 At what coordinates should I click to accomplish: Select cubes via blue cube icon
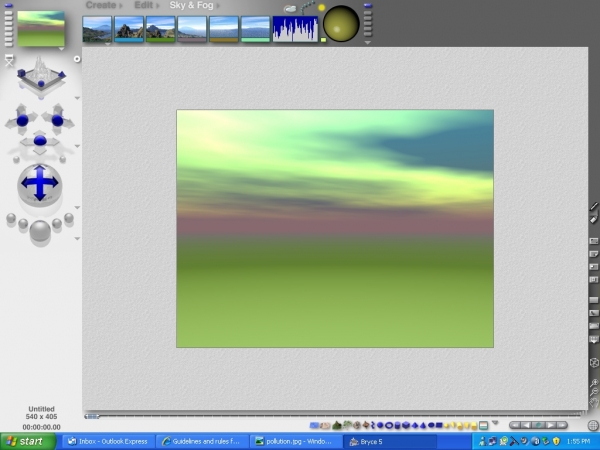pyautogui.click(x=406, y=425)
